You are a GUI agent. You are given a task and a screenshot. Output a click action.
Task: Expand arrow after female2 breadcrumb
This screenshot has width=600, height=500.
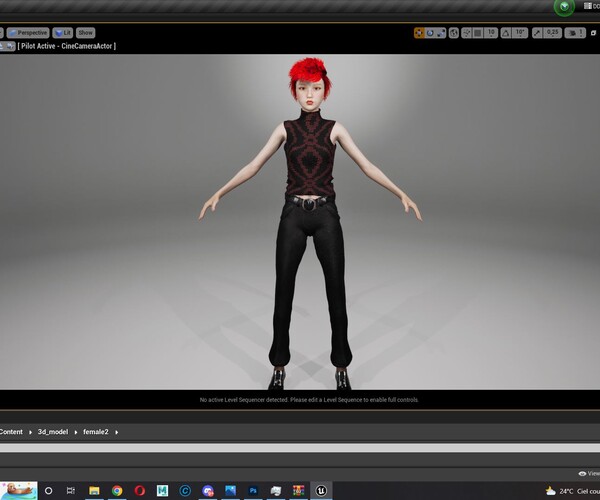116,432
